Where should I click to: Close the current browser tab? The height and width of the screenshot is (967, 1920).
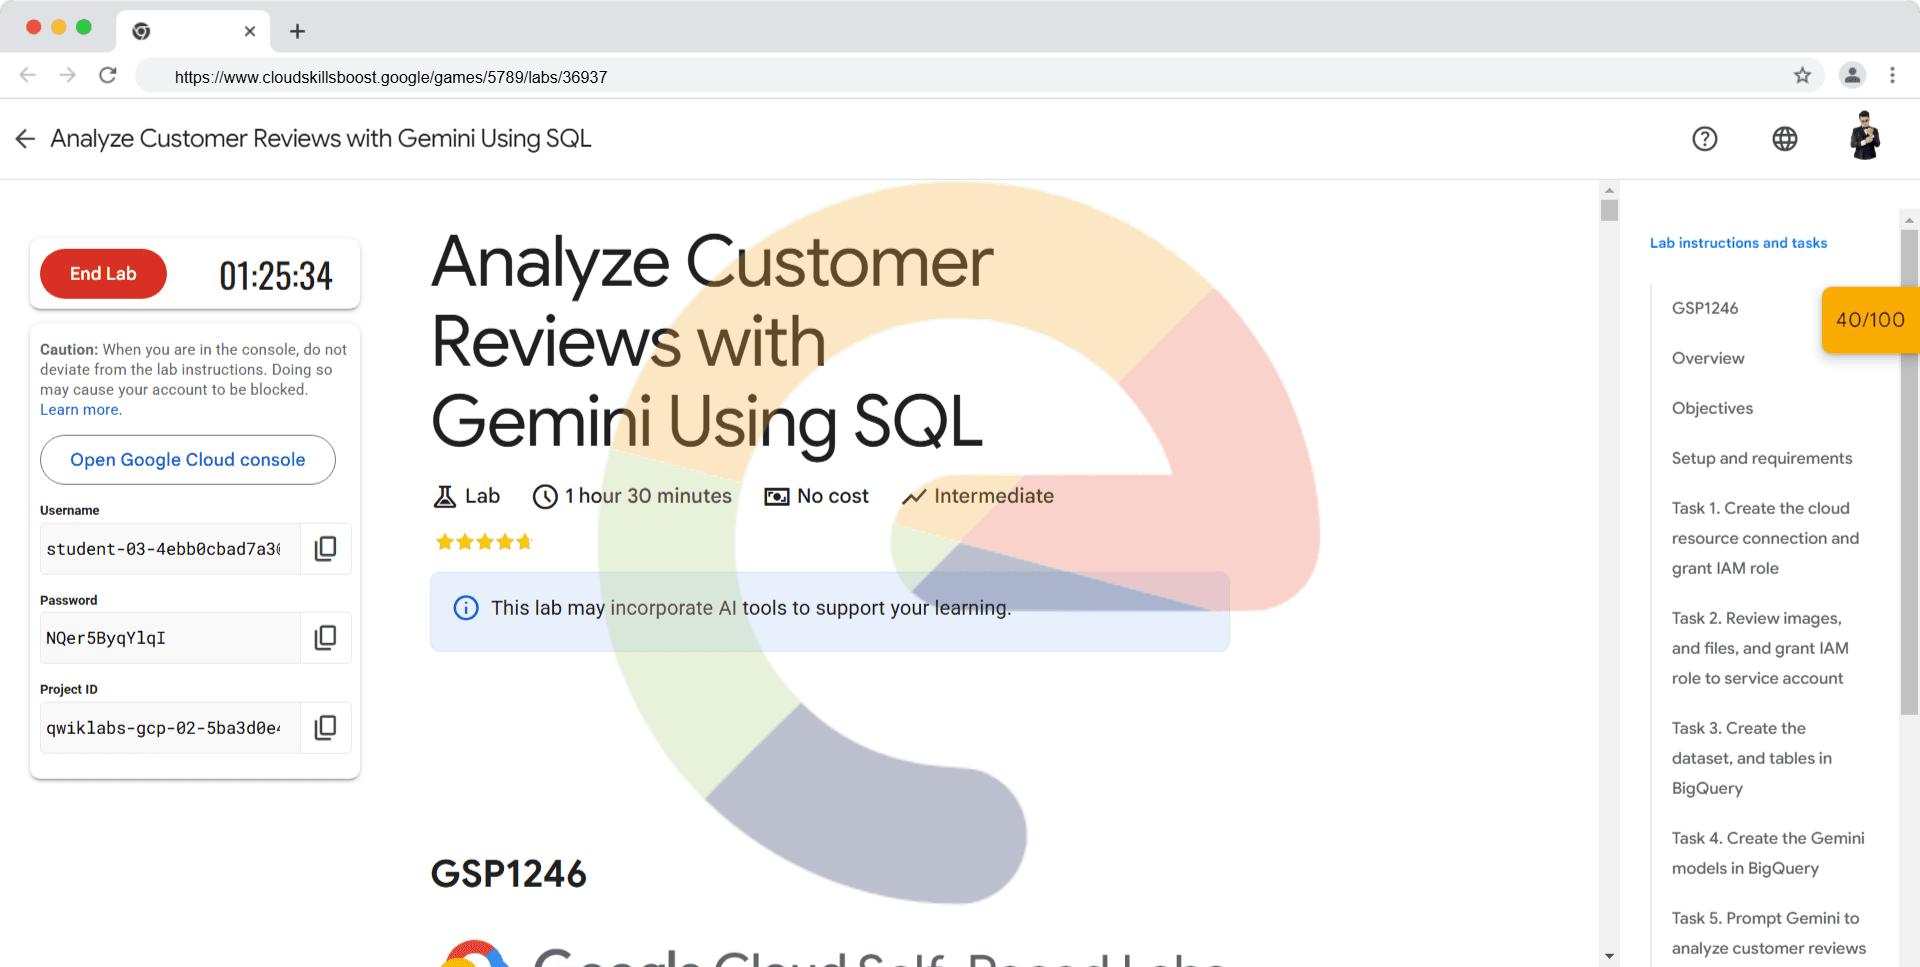coord(250,31)
